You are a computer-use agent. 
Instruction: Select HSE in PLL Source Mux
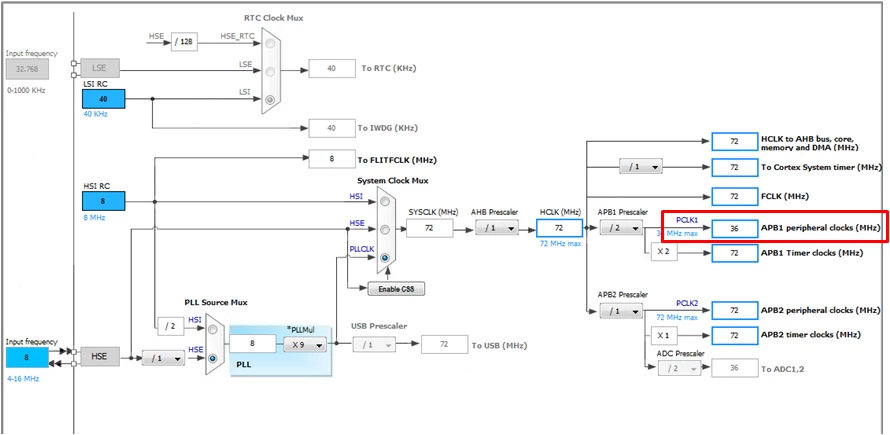click(213, 358)
